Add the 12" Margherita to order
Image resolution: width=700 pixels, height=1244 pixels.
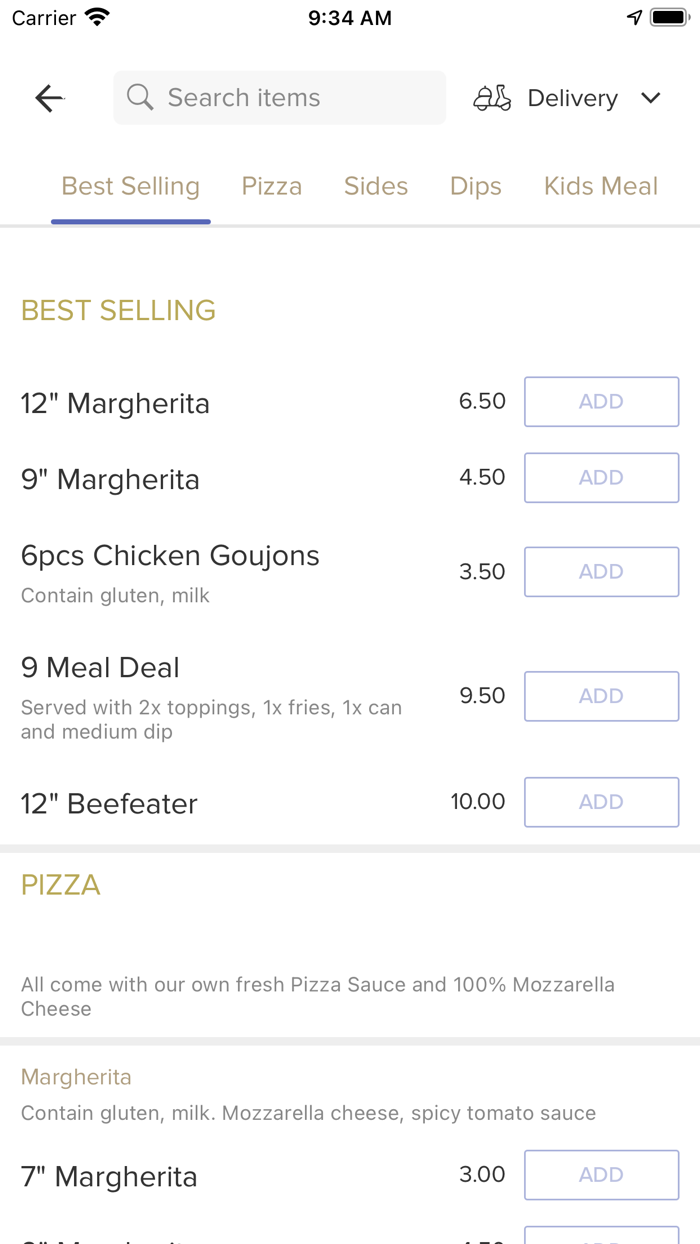601,401
